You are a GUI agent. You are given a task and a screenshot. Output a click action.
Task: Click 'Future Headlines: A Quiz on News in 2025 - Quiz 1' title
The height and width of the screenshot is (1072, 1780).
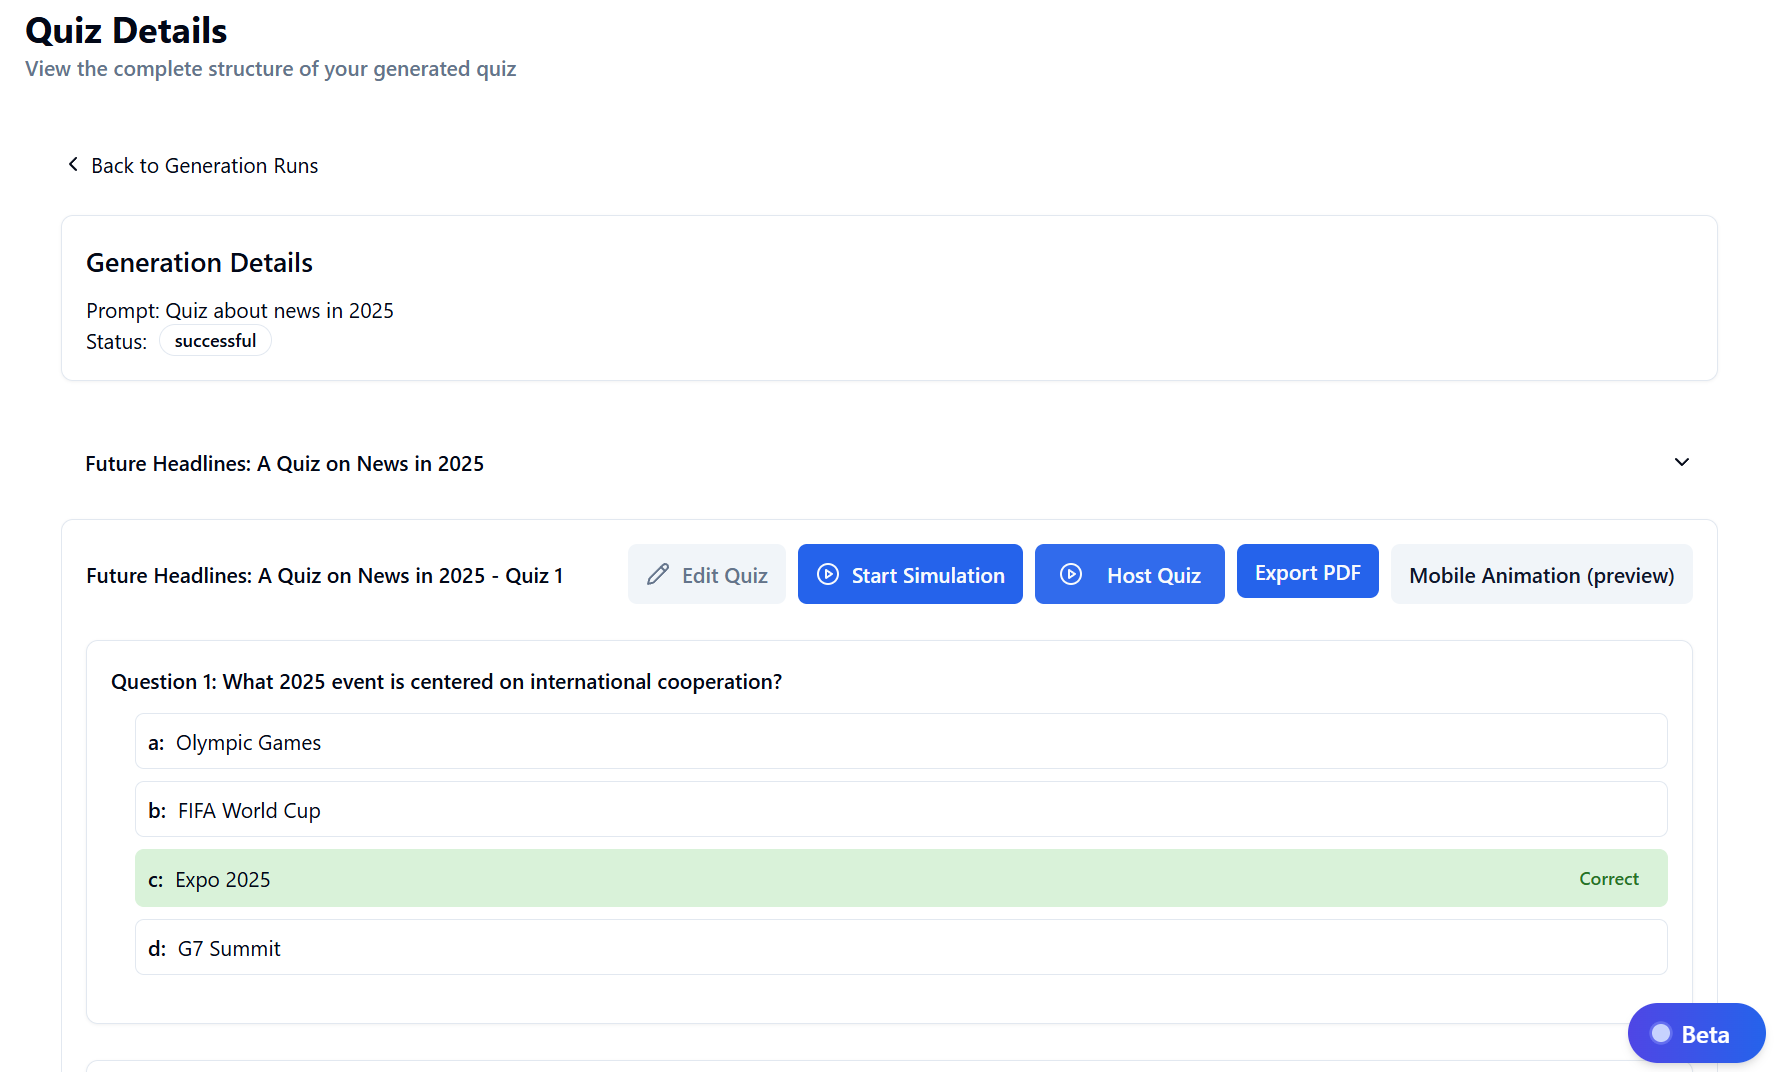coord(325,576)
